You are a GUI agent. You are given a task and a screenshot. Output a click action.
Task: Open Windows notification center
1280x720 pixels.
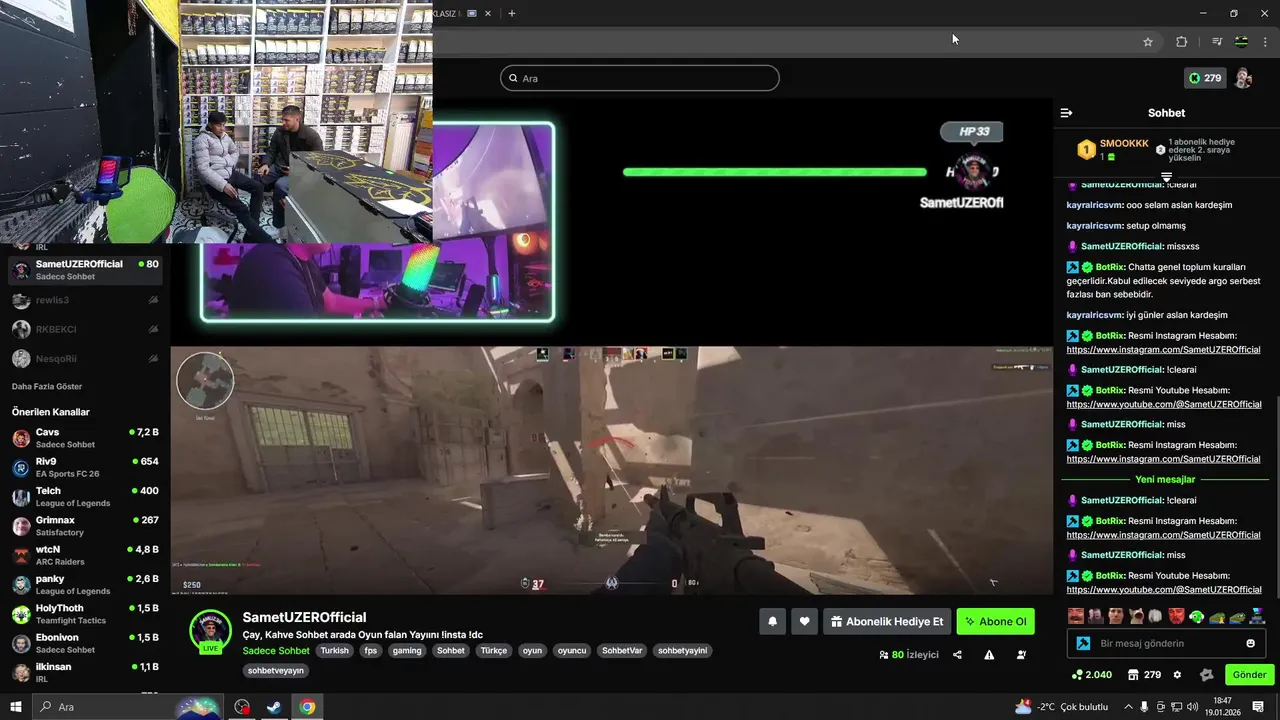coord(1258,707)
